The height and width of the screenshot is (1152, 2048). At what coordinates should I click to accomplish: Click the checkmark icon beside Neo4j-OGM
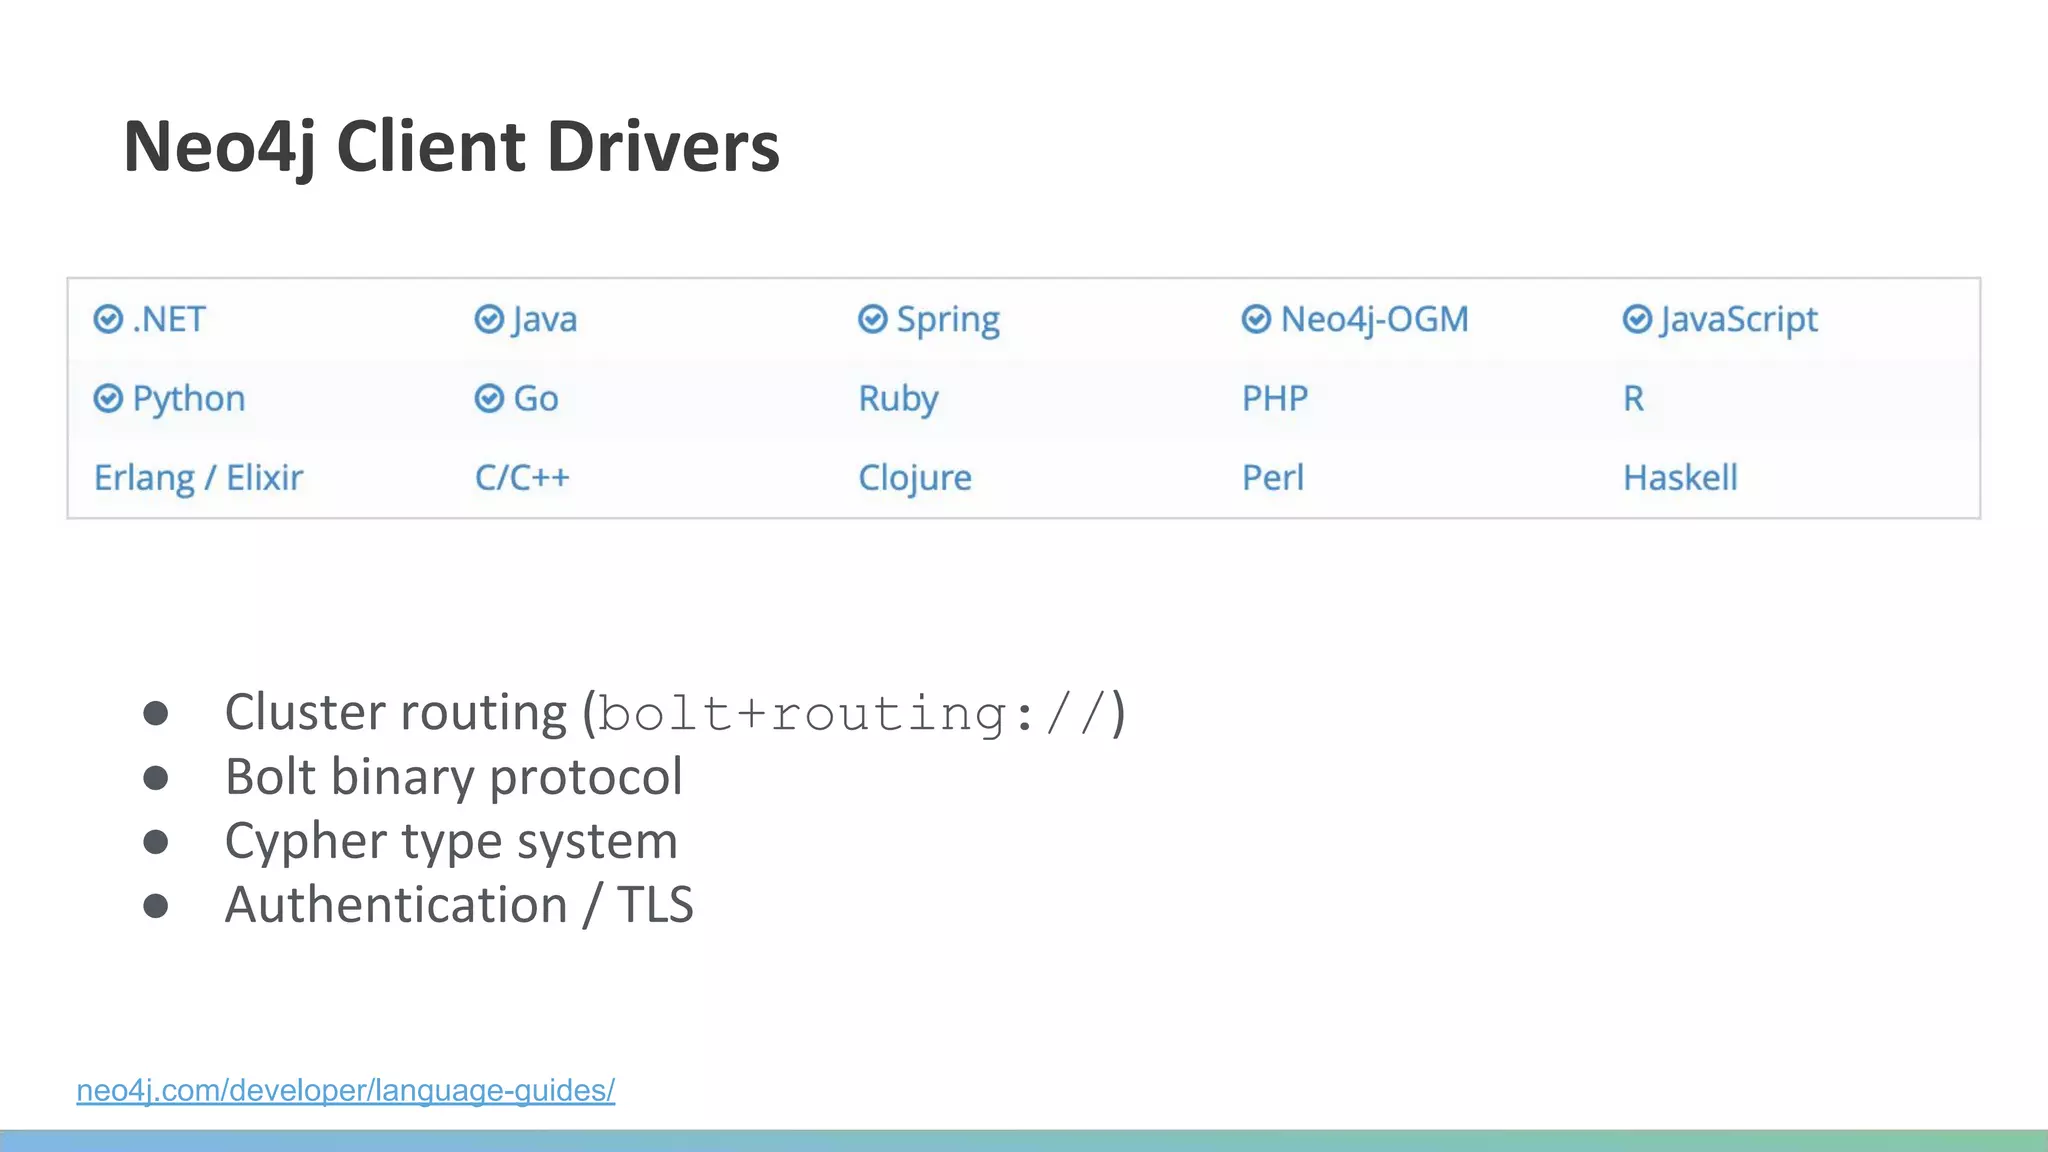(x=1256, y=319)
